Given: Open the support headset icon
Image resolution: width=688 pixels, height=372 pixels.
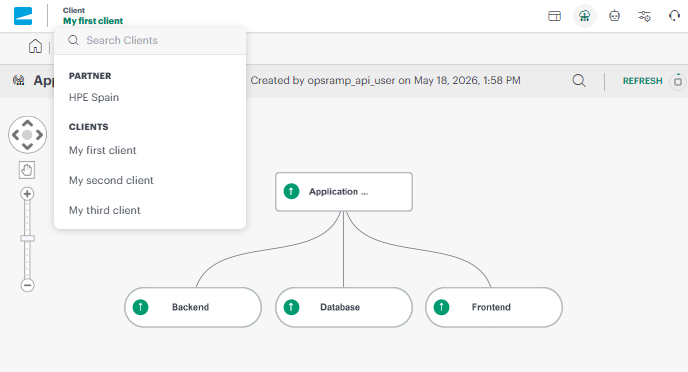Looking at the screenshot, I should pos(674,16).
